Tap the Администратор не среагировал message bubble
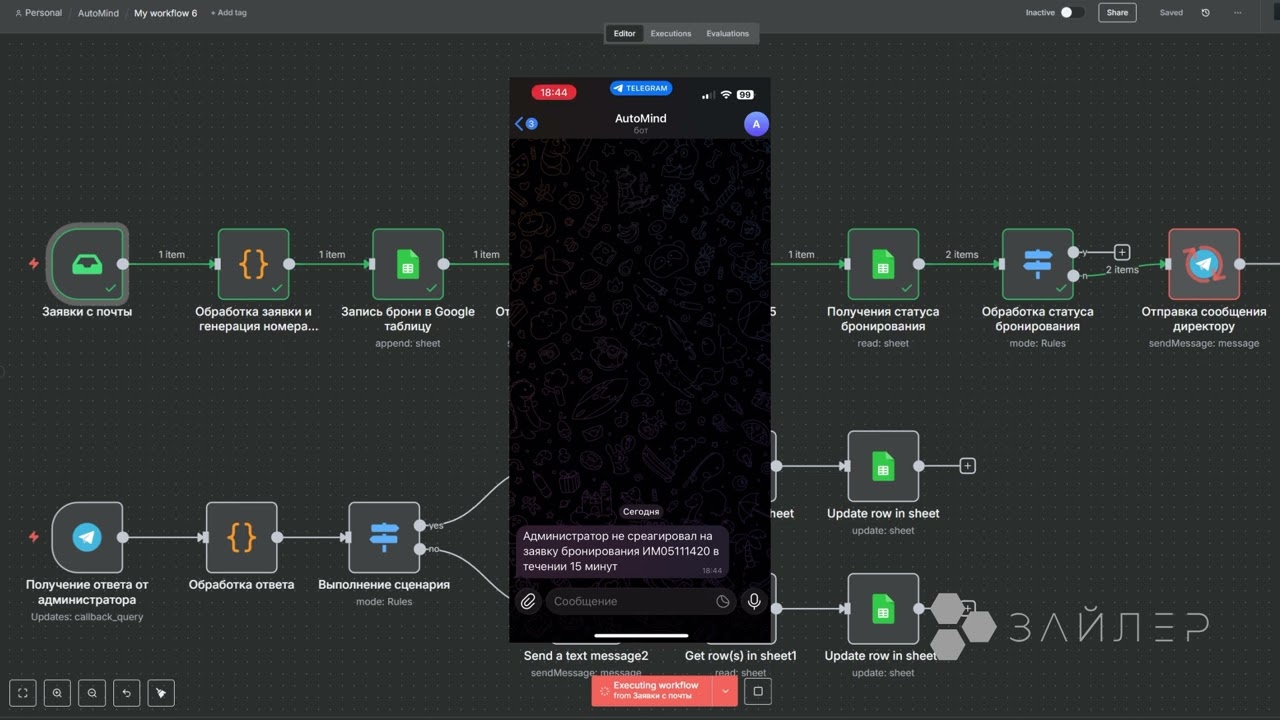Screen dimensions: 1280x720 pyautogui.click(x=622, y=551)
